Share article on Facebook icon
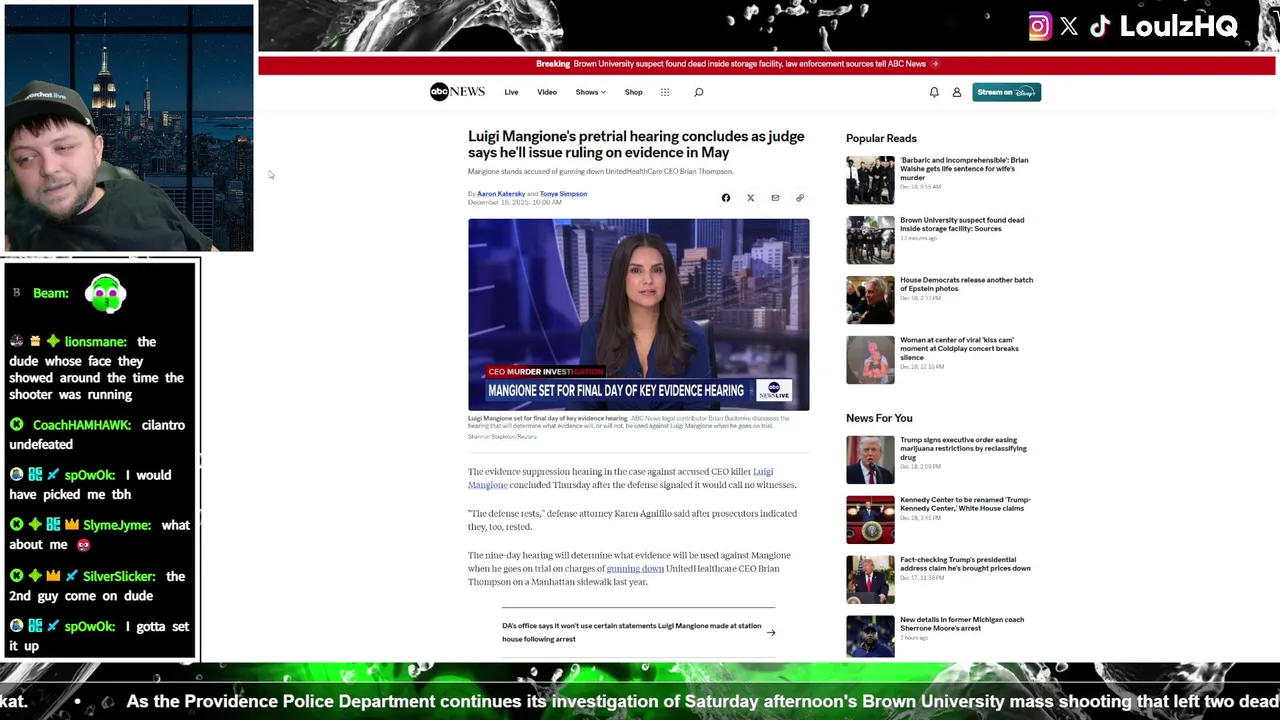The image size is (1280, 720). click(x=726, y=198)
